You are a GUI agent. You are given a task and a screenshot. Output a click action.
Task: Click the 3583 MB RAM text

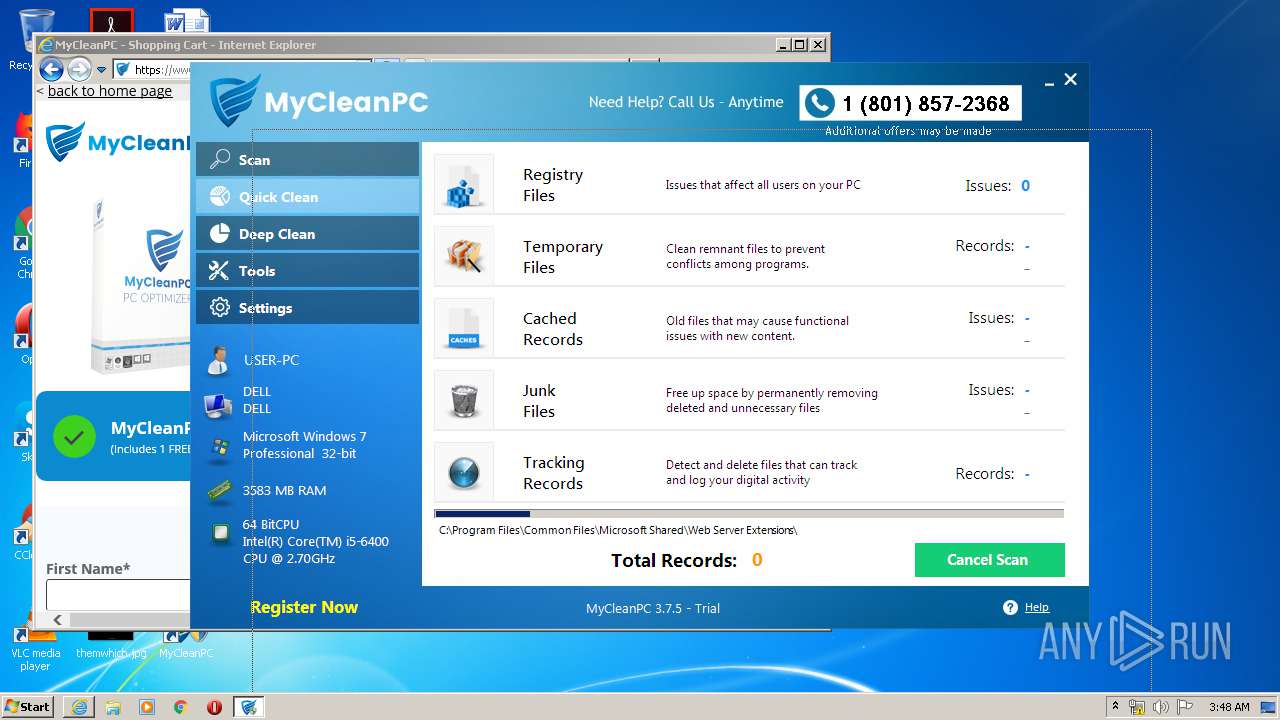pyautogui.click(x=285, y=491)
